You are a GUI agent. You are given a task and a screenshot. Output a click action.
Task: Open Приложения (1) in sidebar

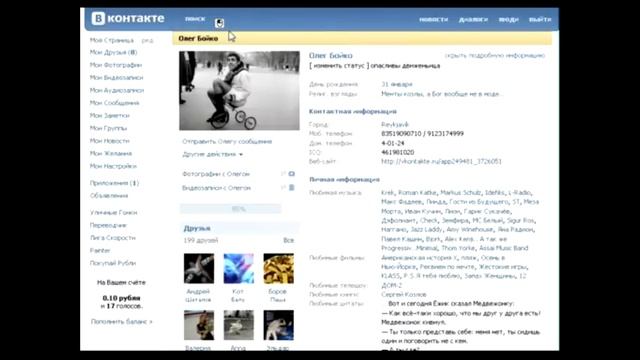point(114,183)
